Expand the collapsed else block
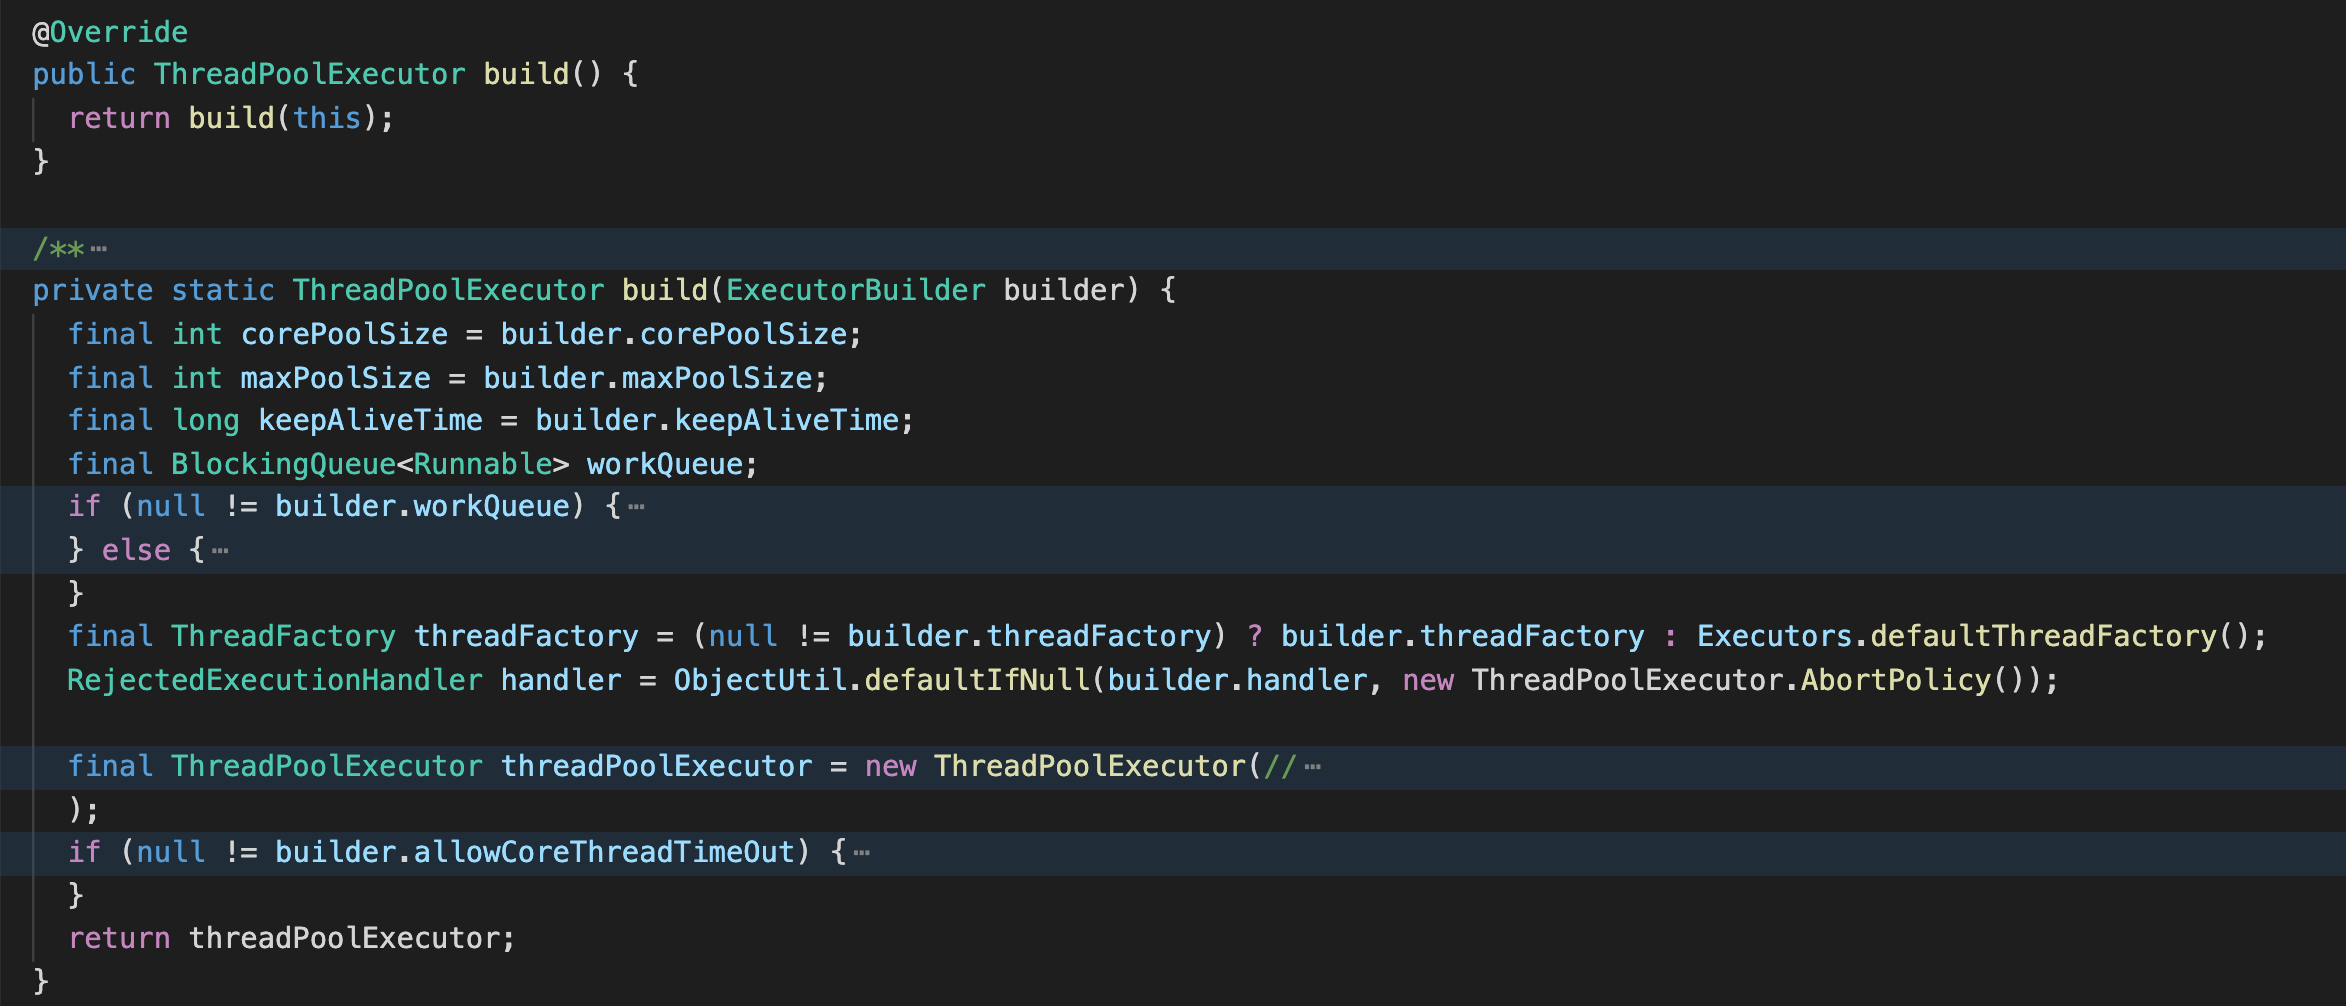This screenshot has width=2346, height=1006. pyautogui.click(x=220, y=551)
